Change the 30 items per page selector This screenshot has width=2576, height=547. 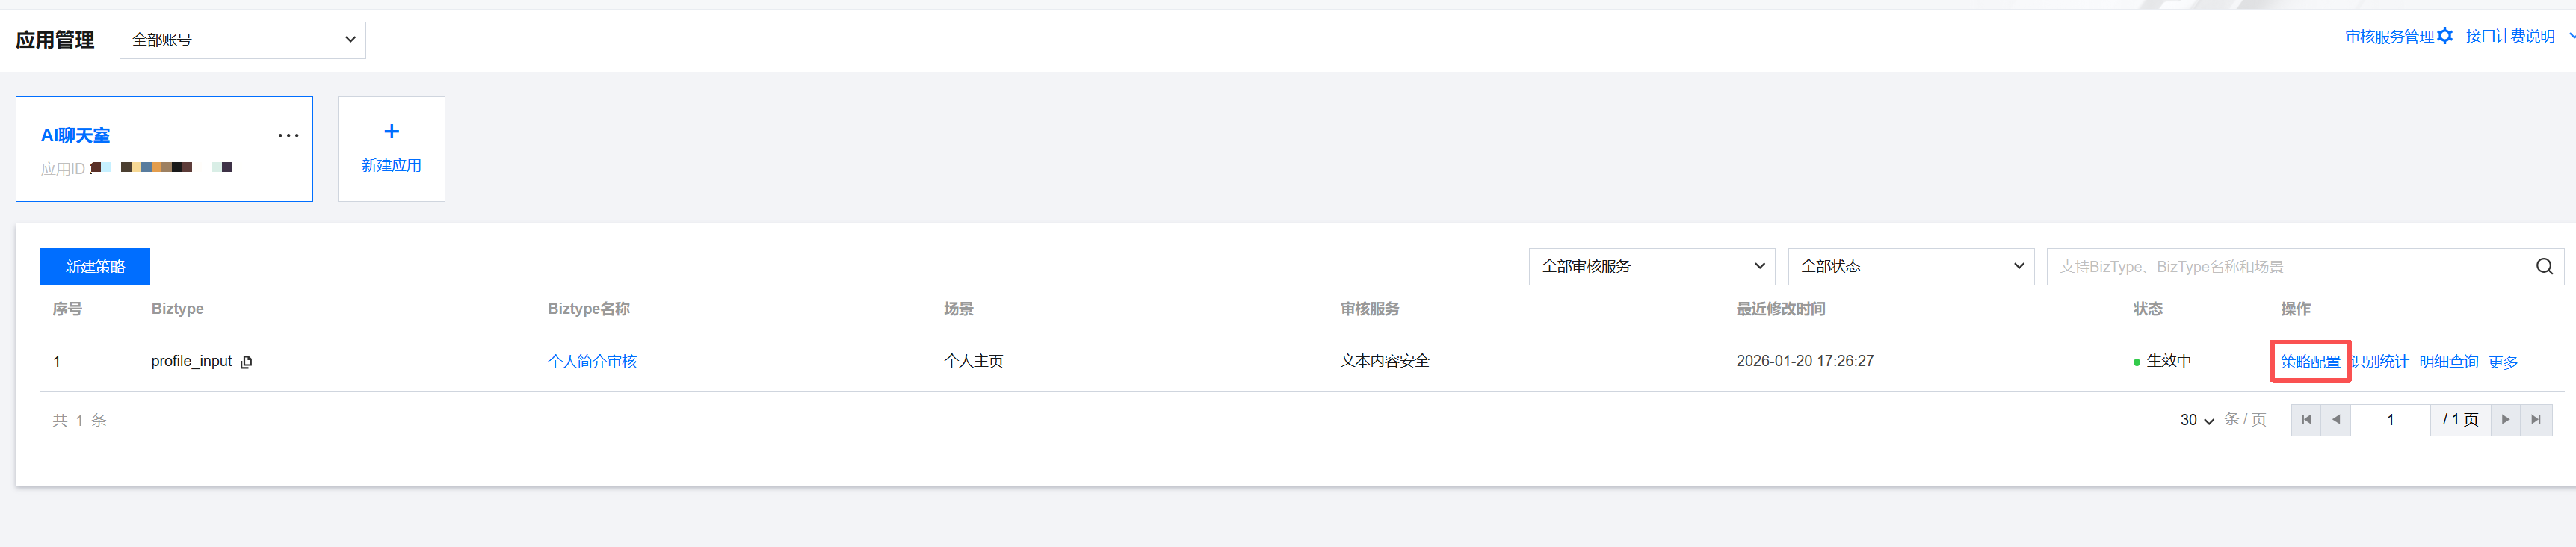(x=2197, y=421)
